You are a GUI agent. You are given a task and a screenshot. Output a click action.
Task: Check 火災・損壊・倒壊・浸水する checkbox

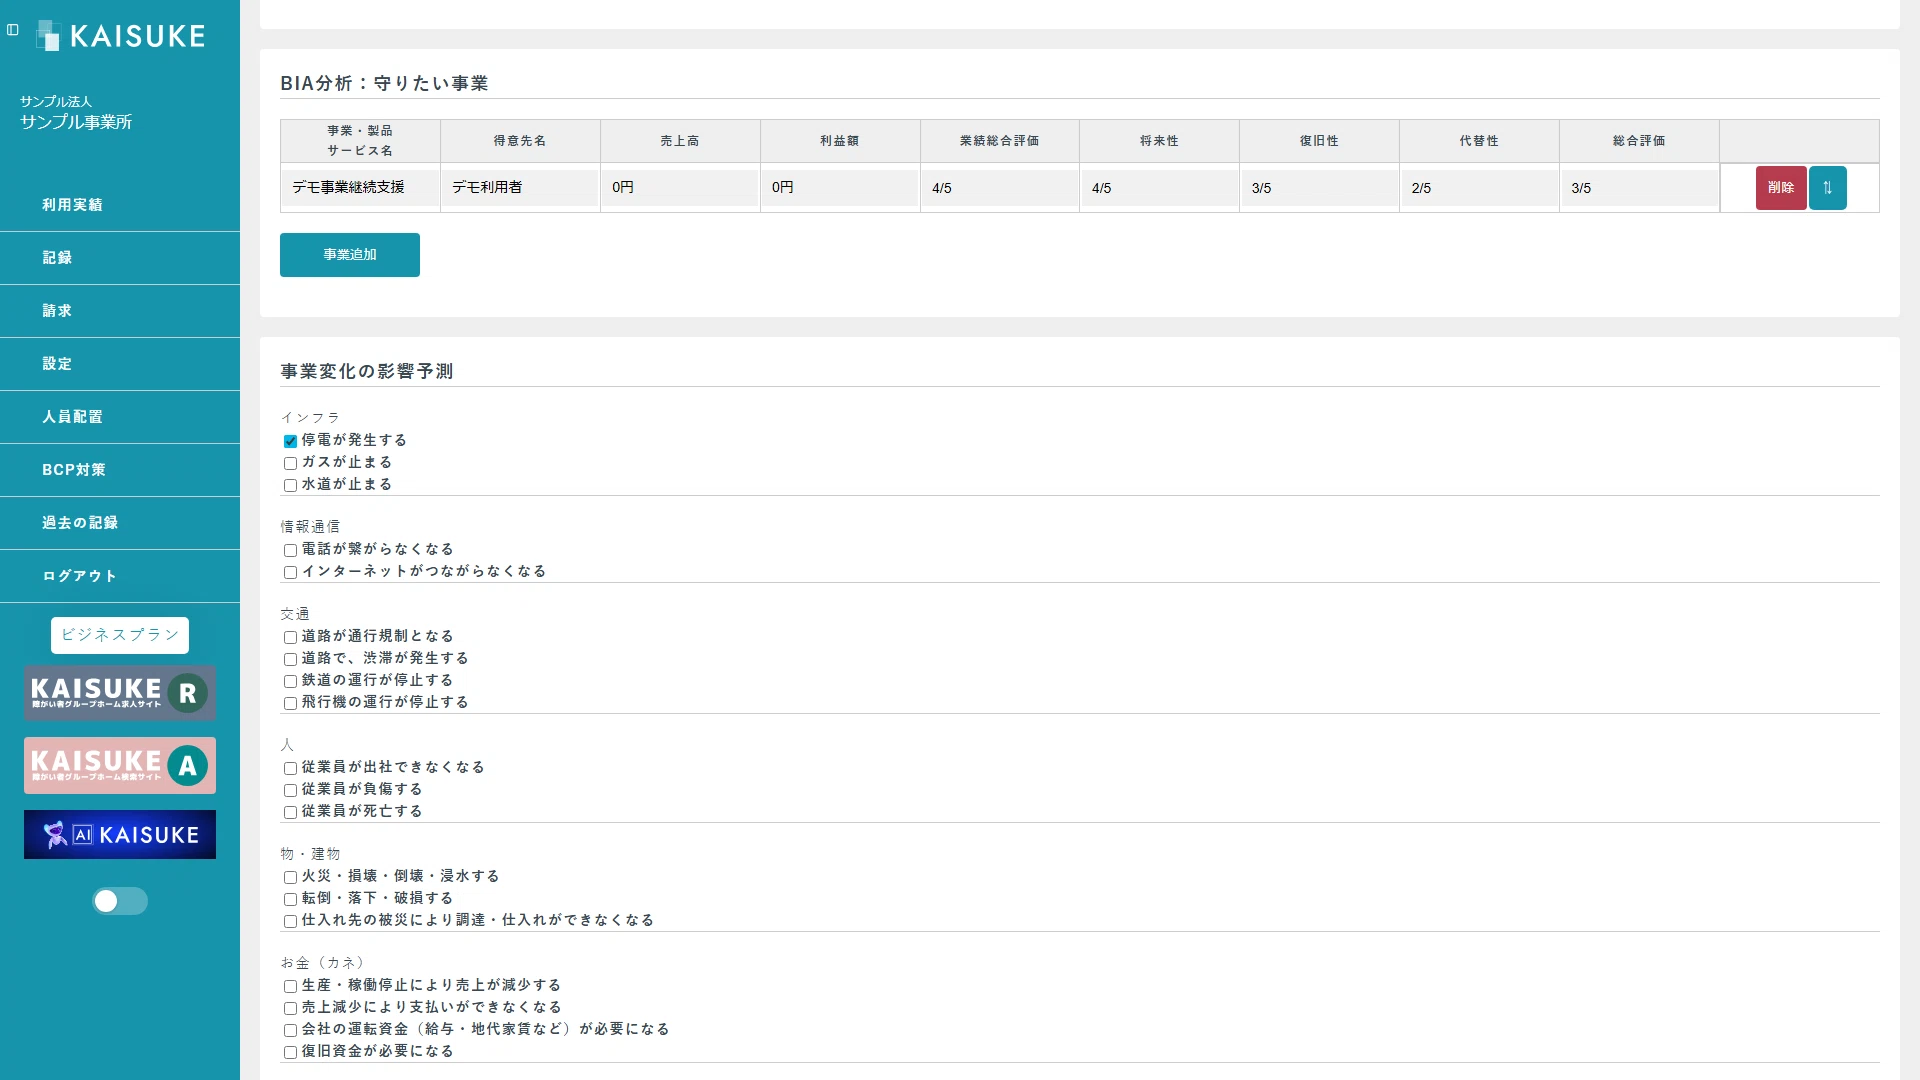[x=290, y=877]
